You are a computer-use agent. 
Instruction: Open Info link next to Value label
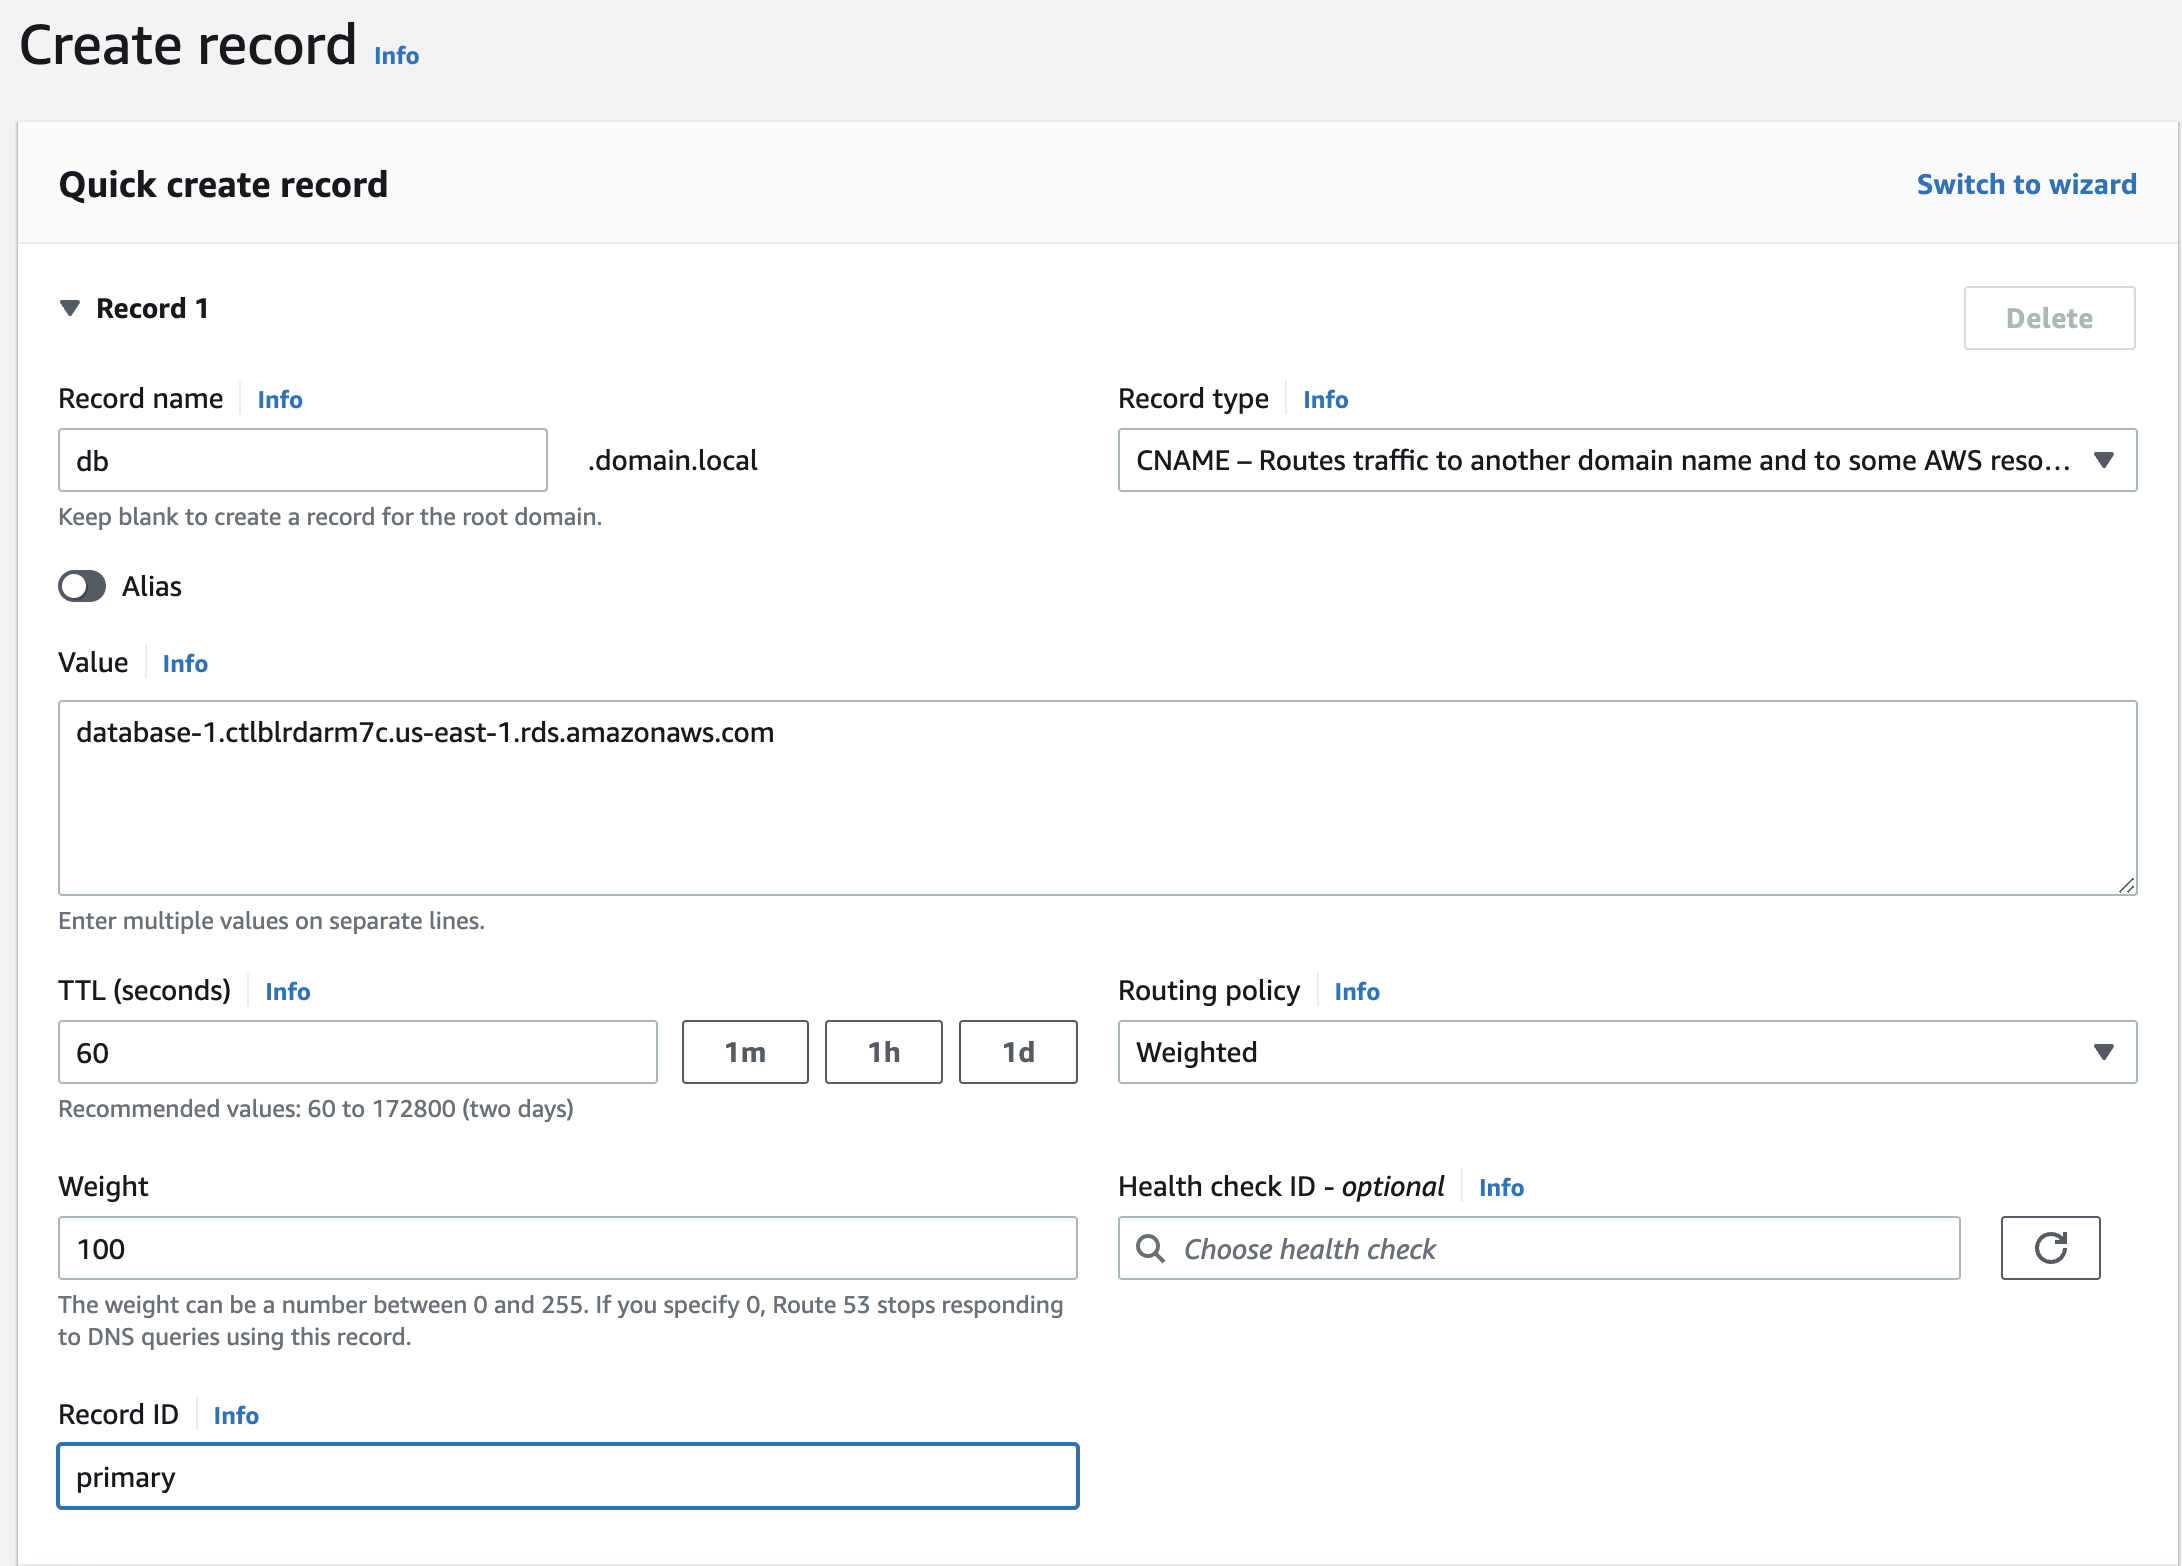point(185,663)
